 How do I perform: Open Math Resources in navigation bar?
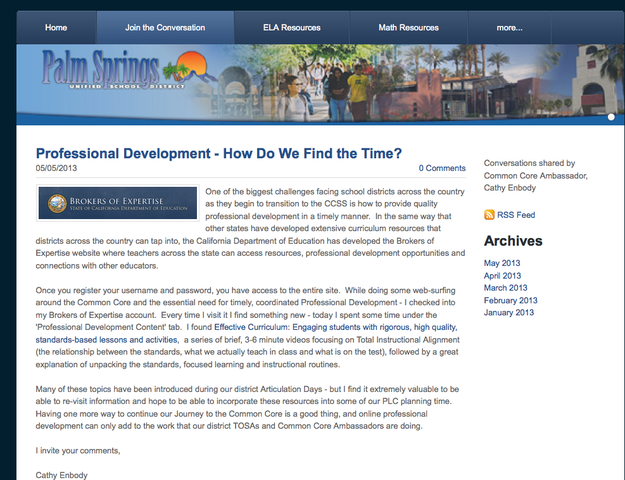pyautogui.click(x=409, y=28)
